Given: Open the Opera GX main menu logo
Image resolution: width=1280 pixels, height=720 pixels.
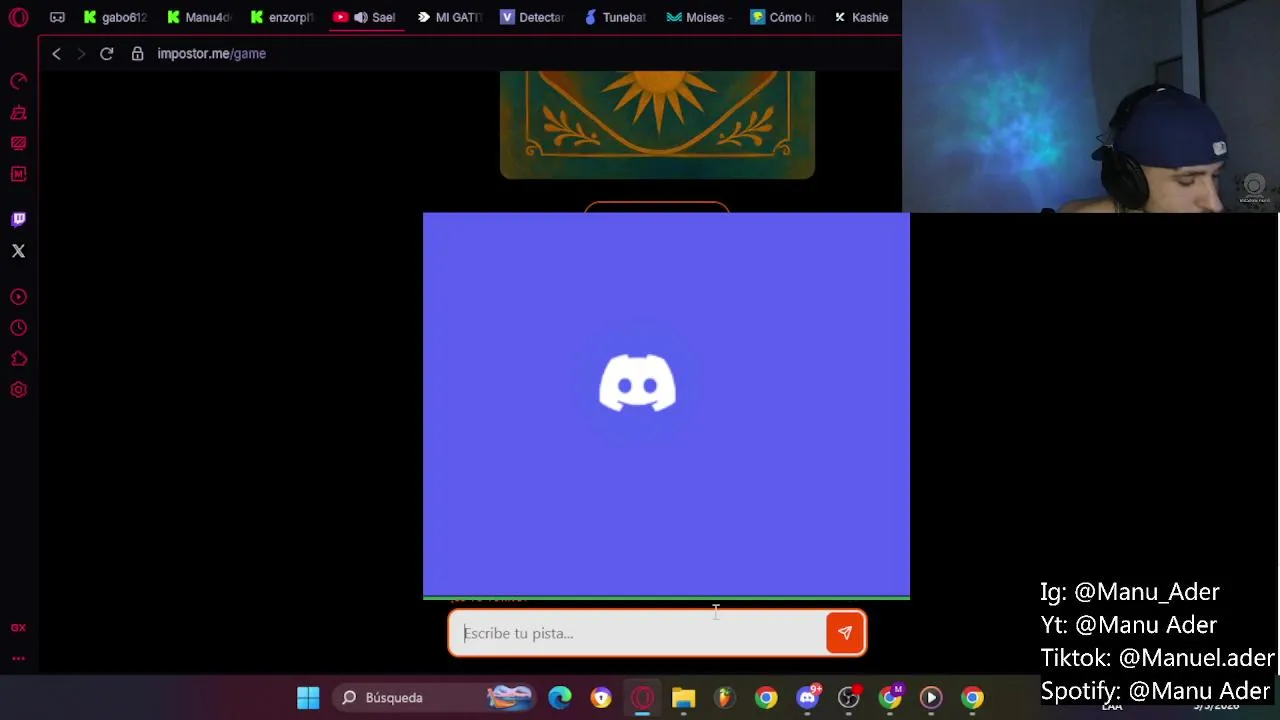Looking at the screenshot, I should point(18,17).
